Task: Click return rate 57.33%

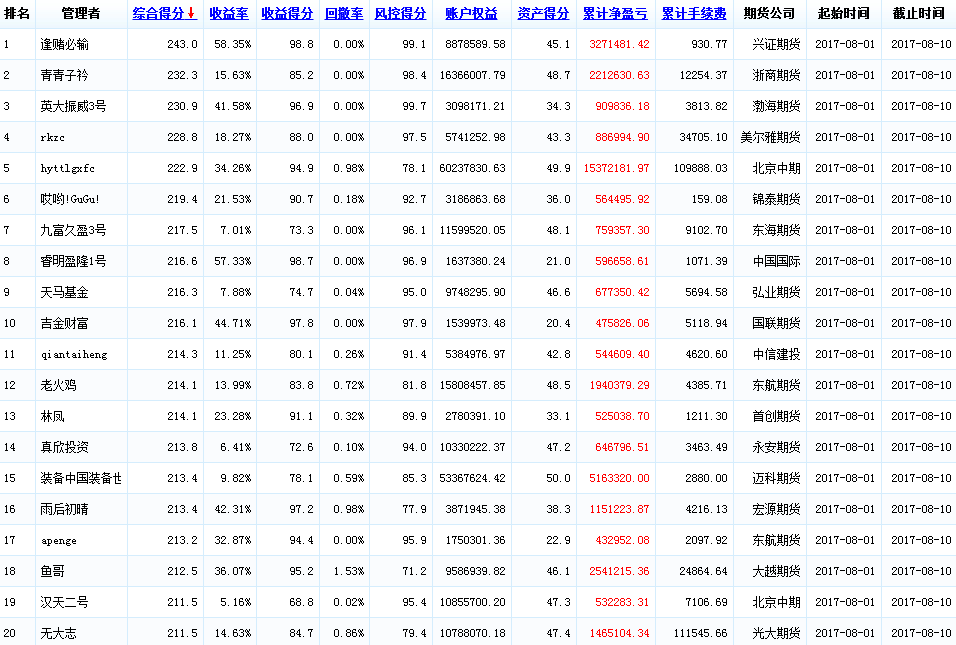Action: point(233,262)
